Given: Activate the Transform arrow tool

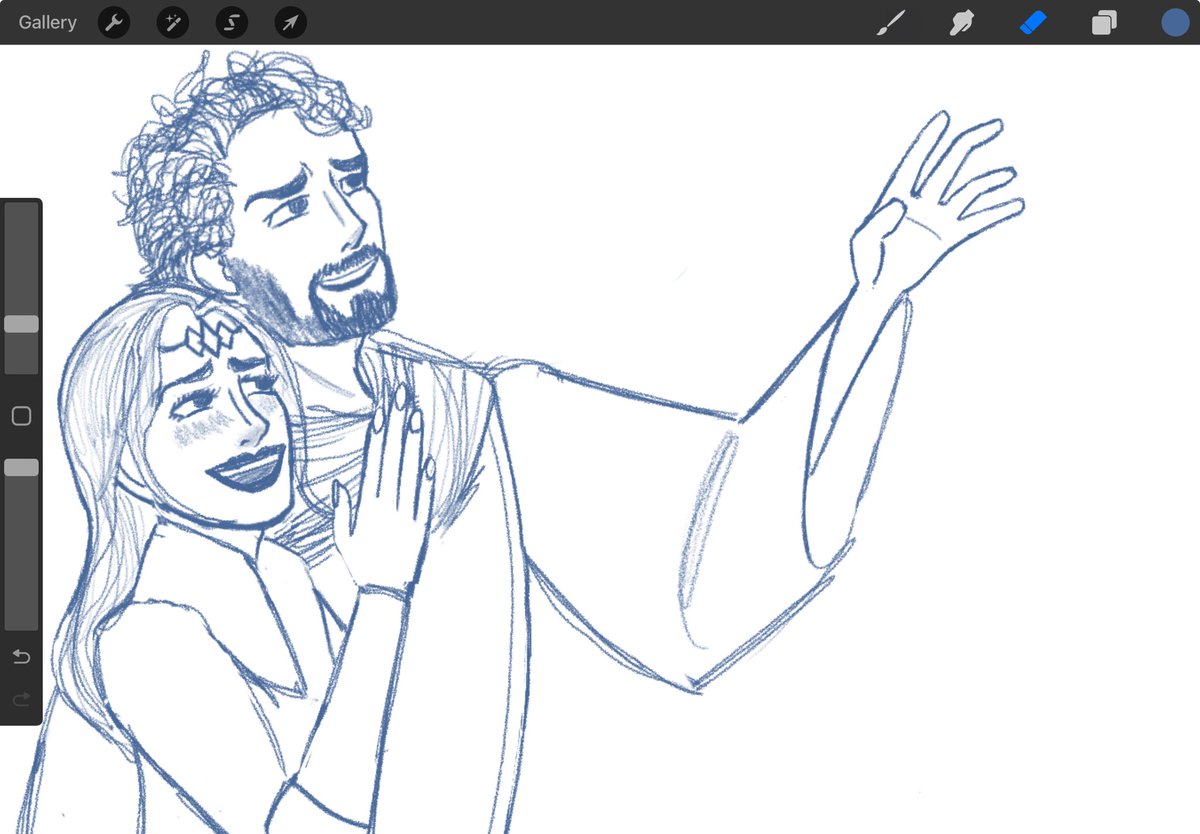Looking at the screenshot, I should pos(289,22).
